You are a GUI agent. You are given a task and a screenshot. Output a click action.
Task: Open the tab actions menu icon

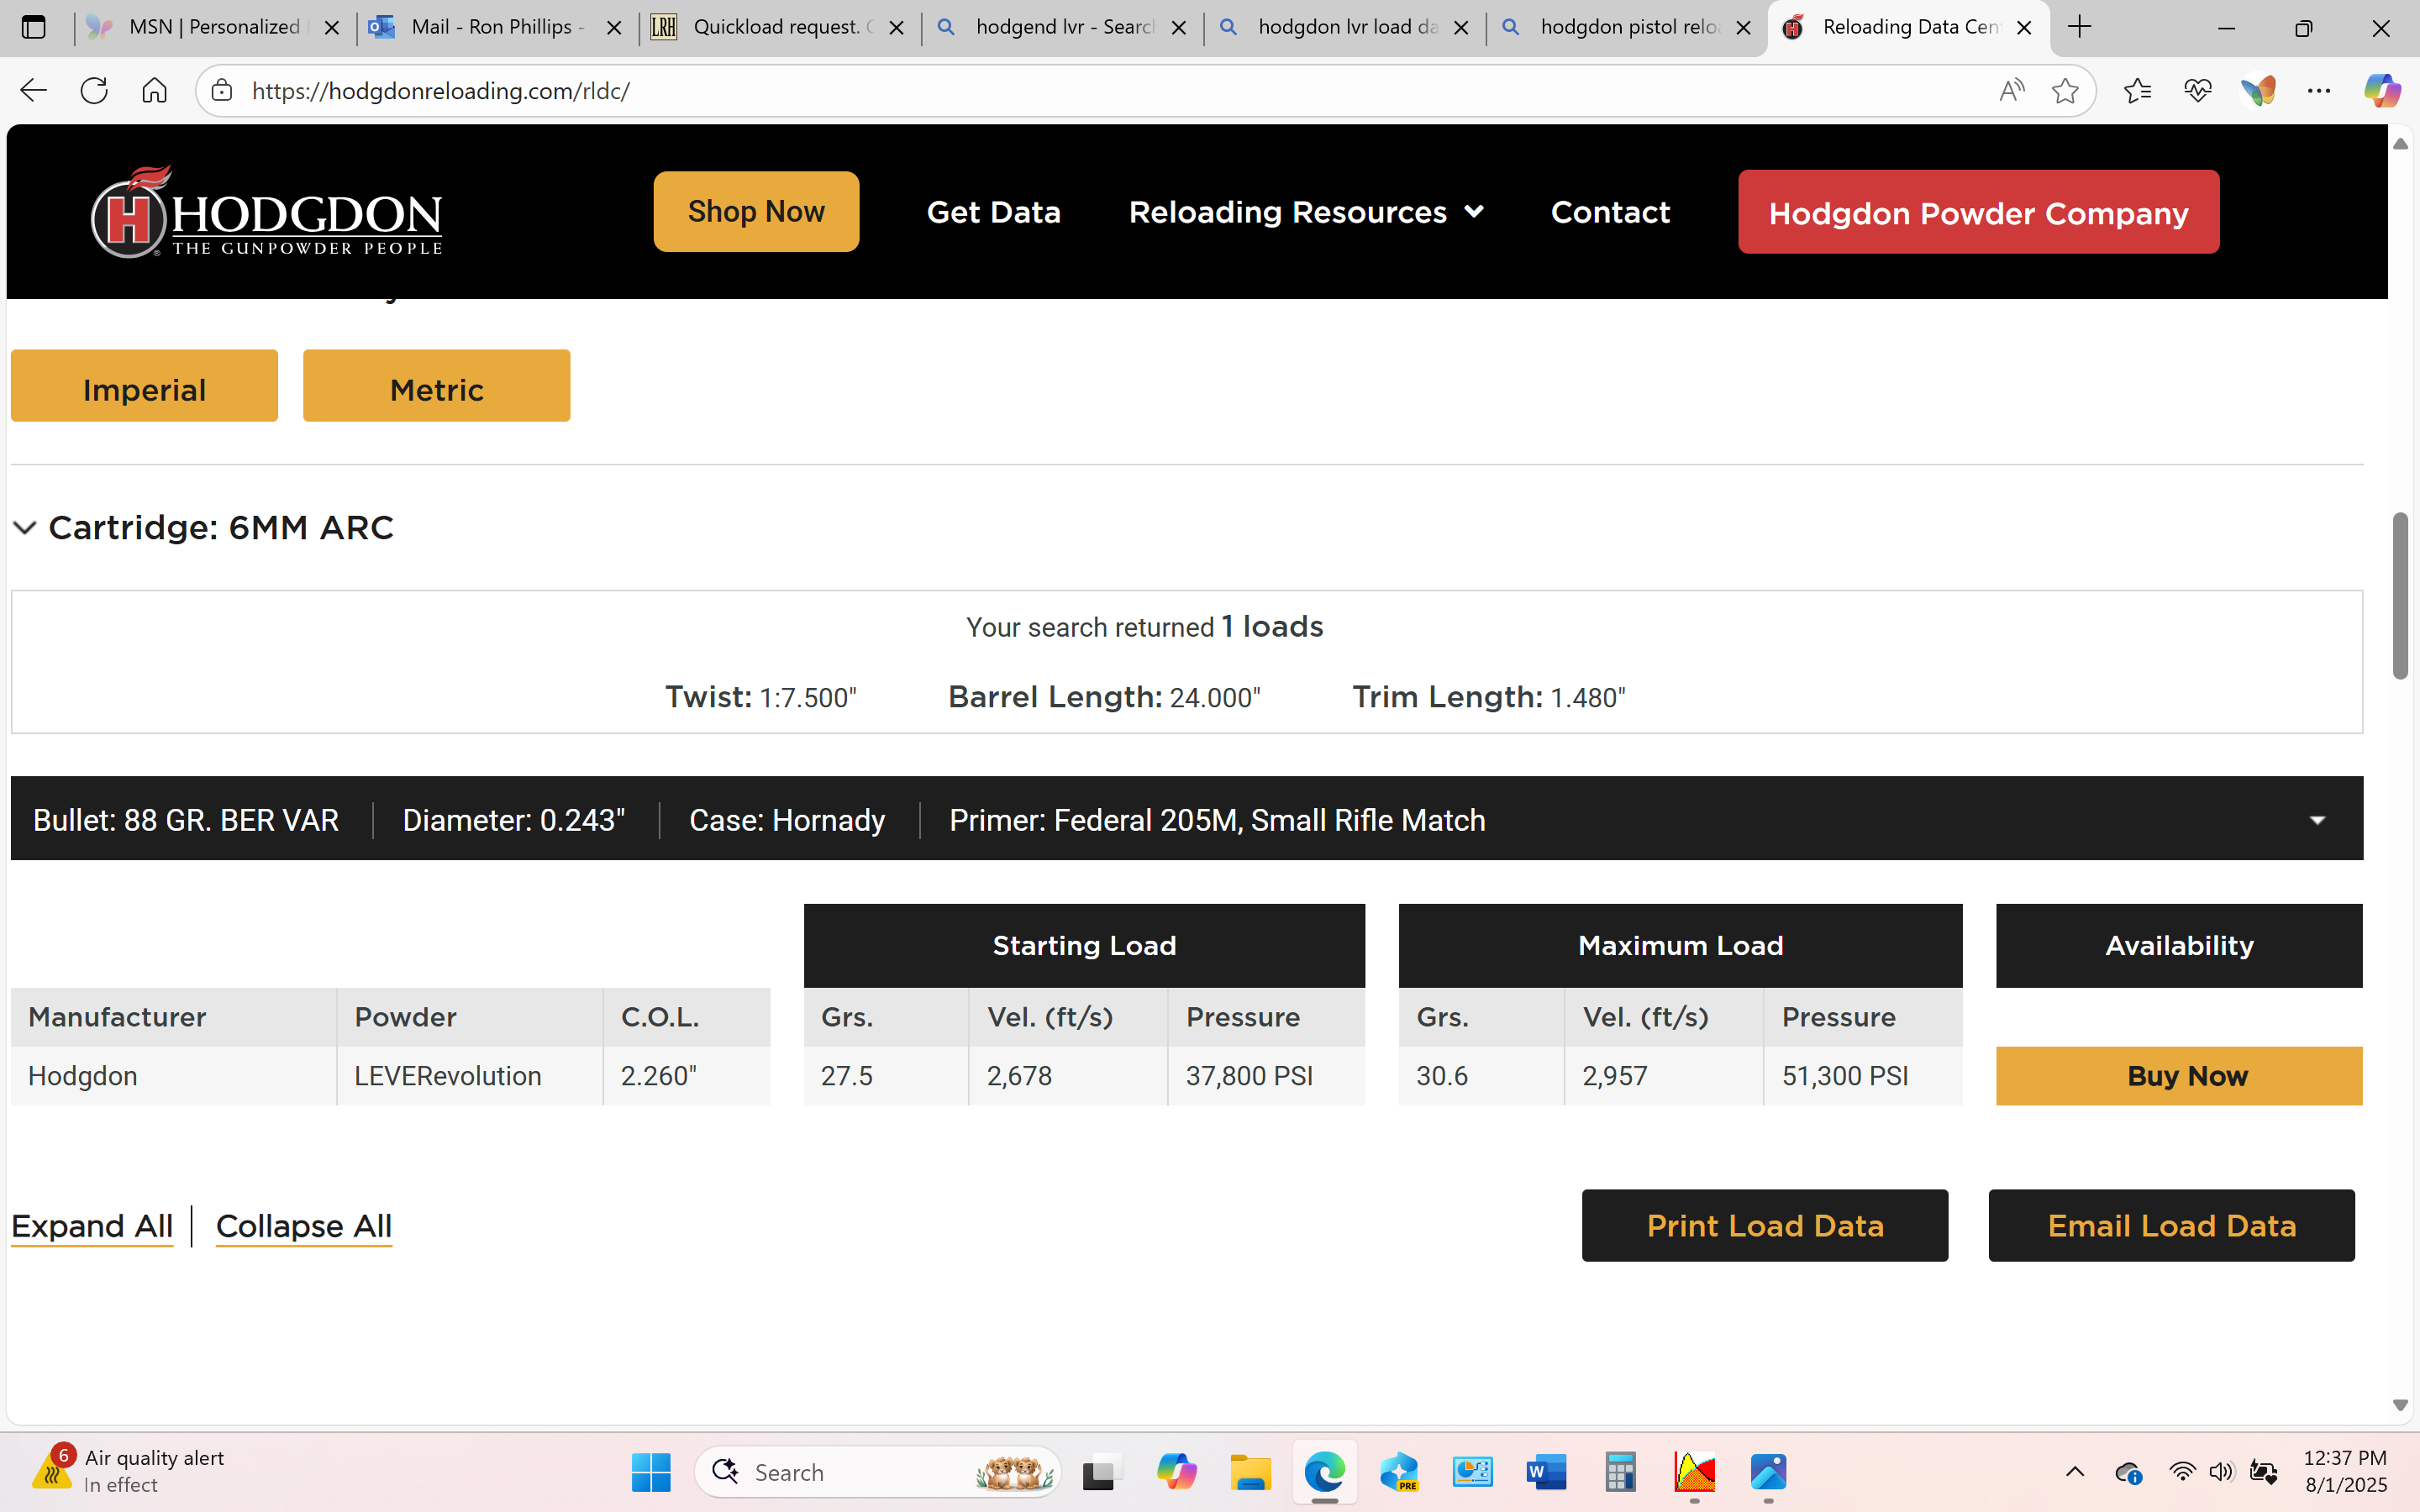pos(34,27)
